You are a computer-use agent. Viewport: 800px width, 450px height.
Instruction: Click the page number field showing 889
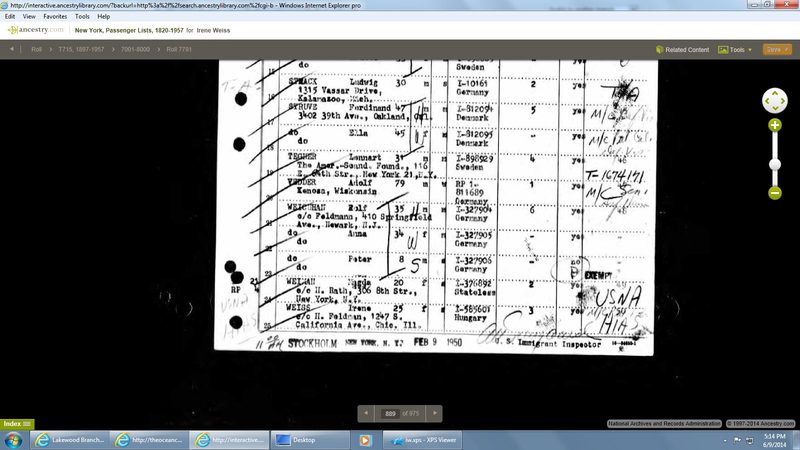click(390, 414)
